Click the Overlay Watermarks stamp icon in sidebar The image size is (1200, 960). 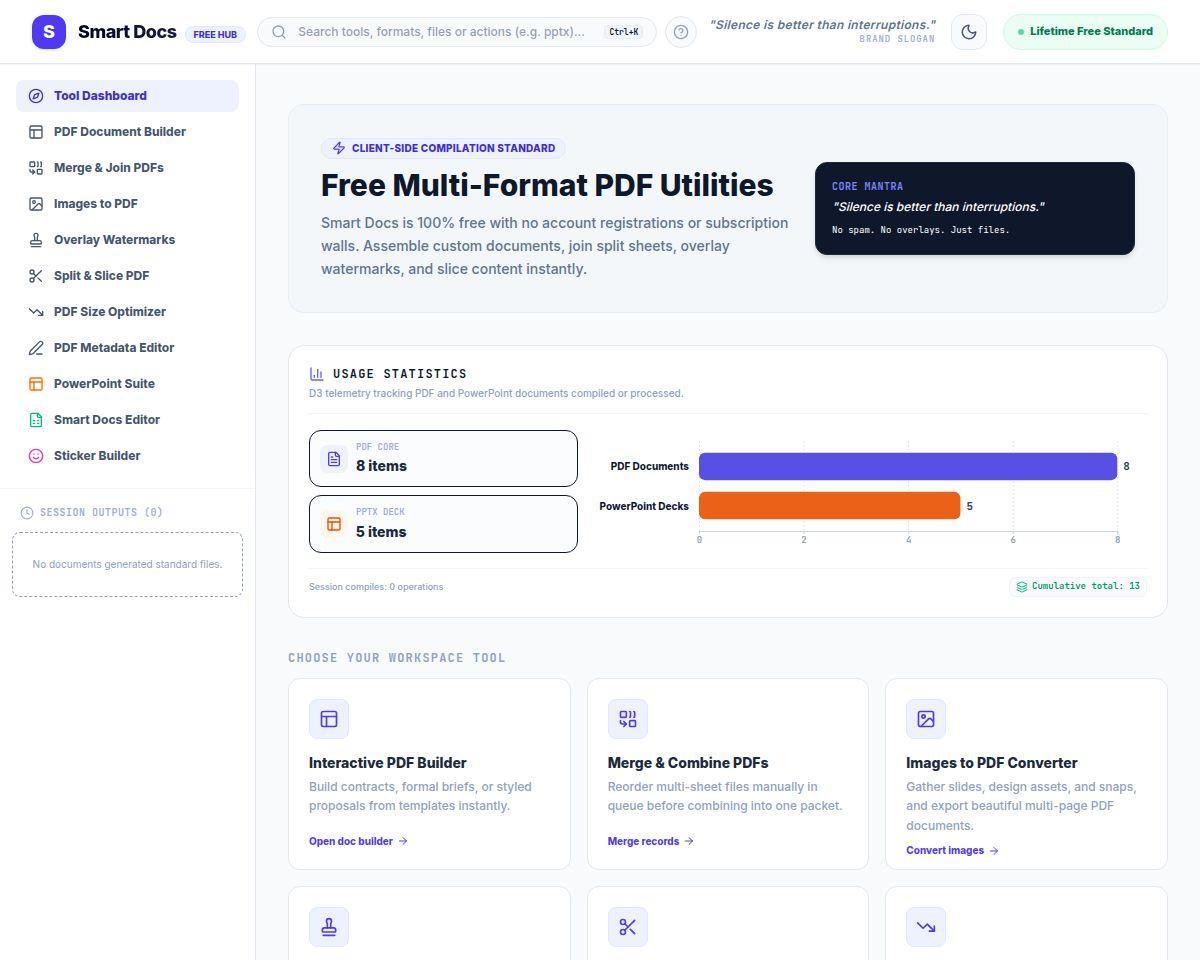pos(36,240)
